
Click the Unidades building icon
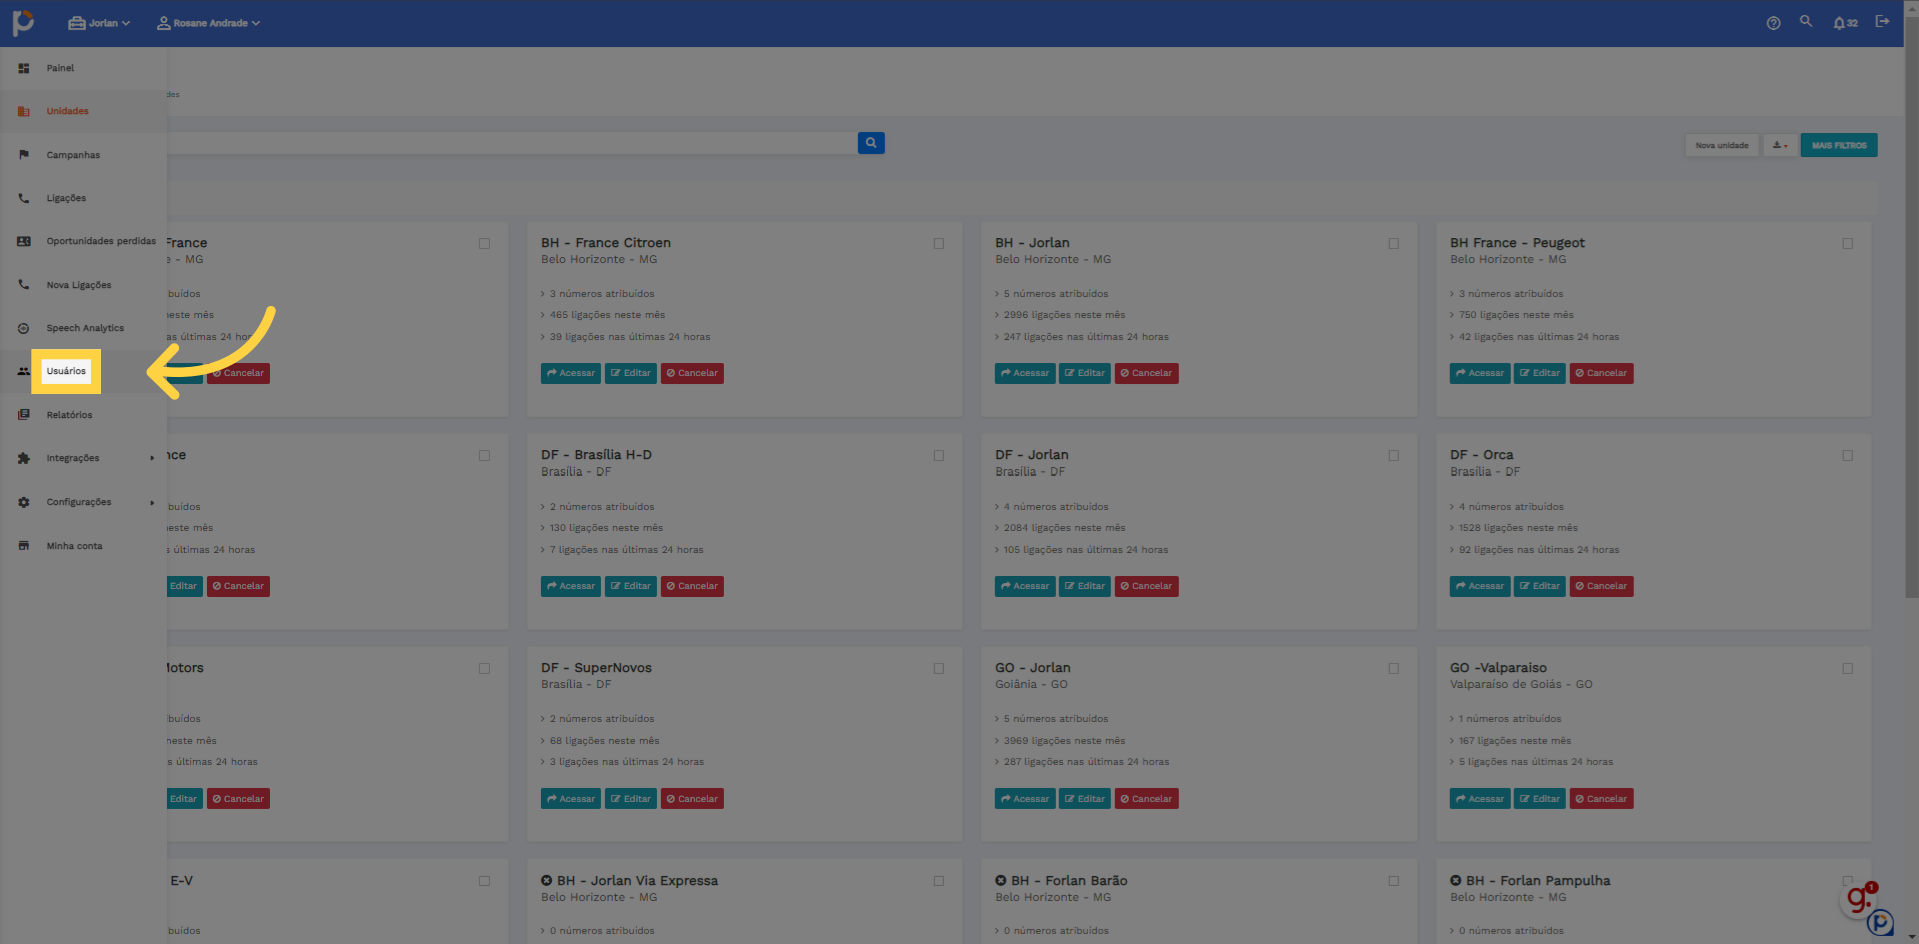[24, 111]
